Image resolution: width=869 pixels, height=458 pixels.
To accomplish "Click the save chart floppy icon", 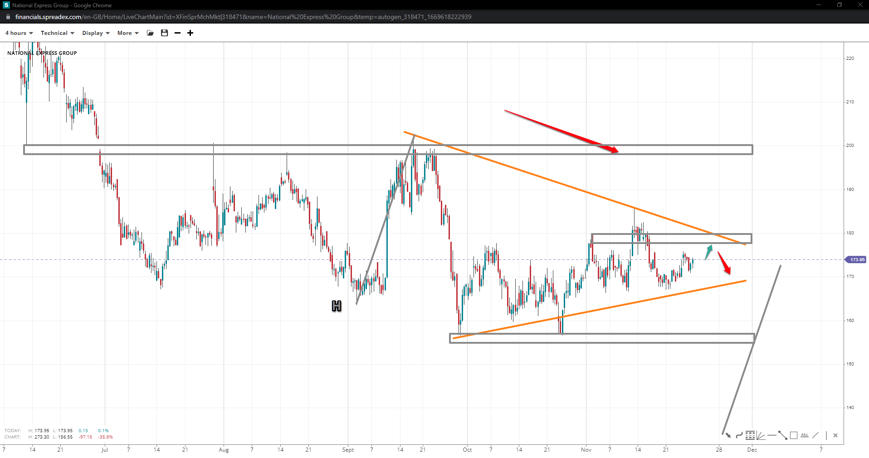I will (164, 33).
